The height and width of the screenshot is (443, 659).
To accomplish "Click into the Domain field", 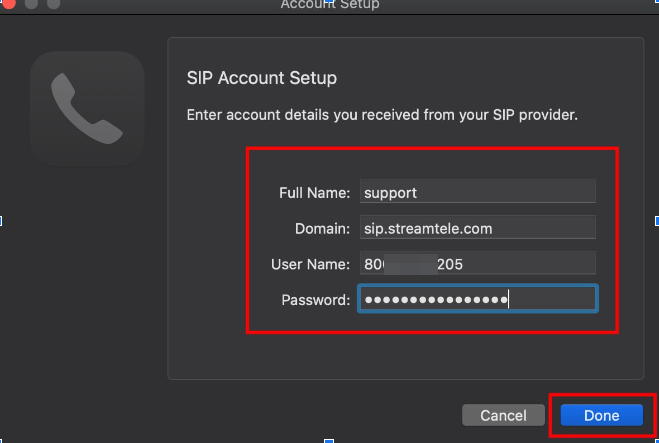I will tap(477, 228).
